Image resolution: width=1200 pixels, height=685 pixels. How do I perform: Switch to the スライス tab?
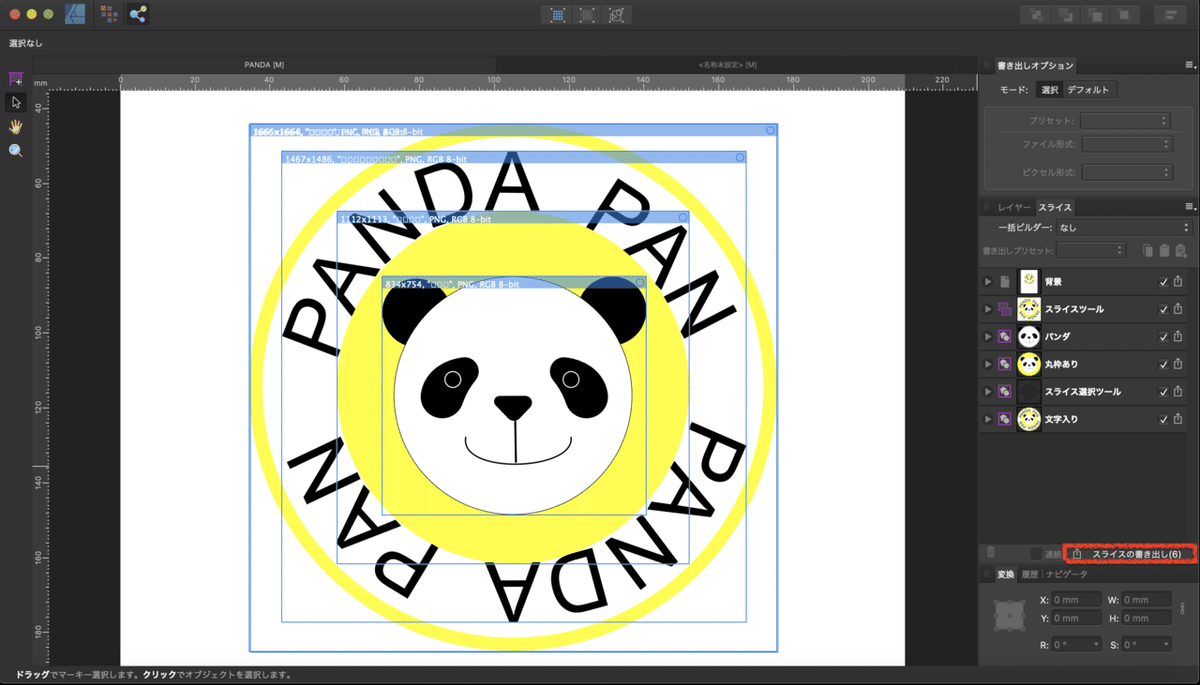[x=1055, y=207]
